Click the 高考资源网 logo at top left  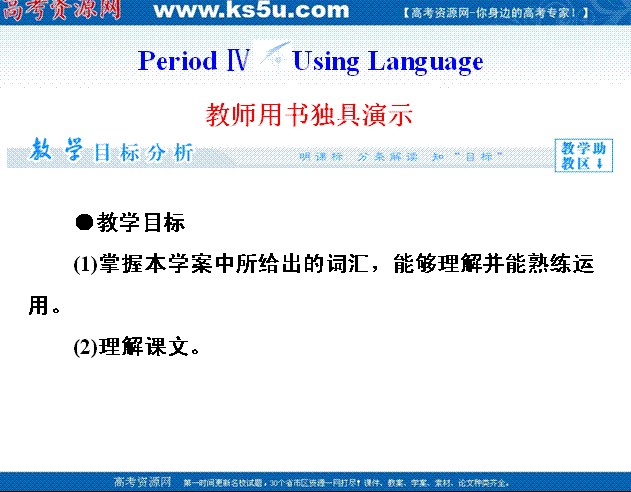point(61,11)
